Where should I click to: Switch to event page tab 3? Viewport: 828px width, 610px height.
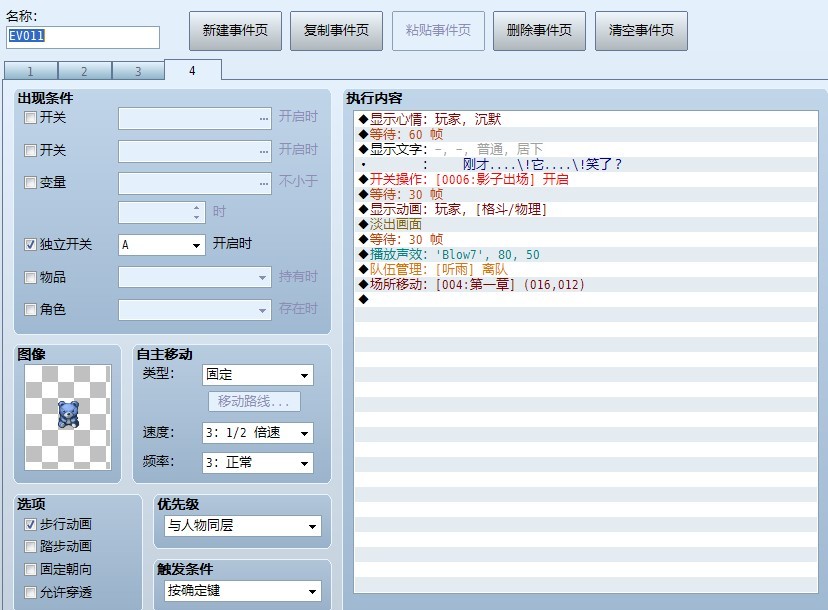point(138,71)
